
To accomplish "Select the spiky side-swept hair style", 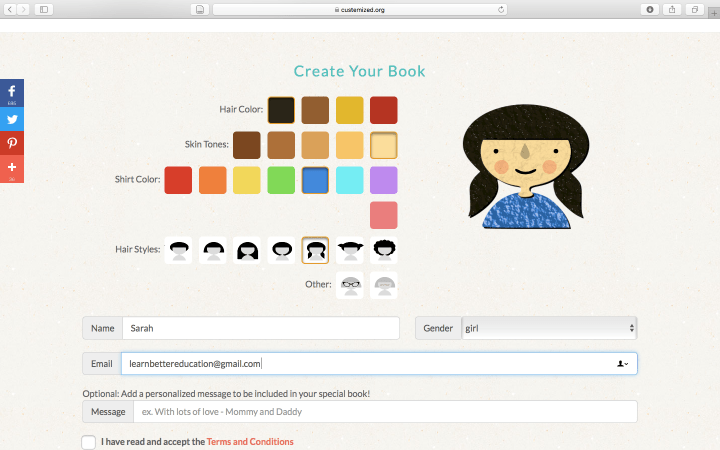I will click(350, 250).
